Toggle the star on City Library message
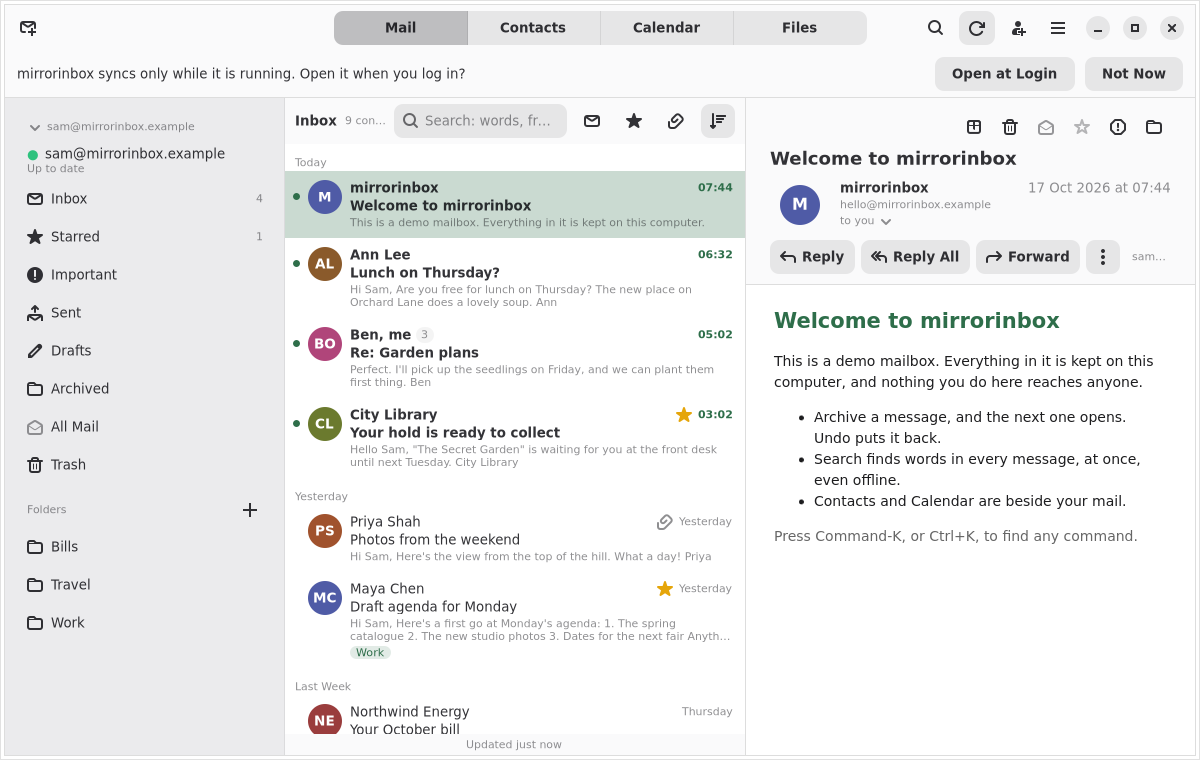 click(684, 415)
